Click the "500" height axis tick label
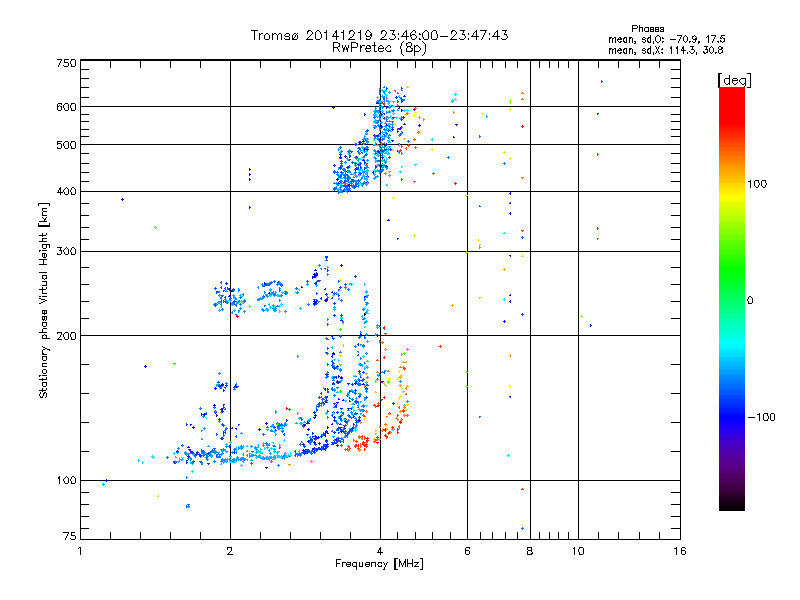The image size is (800, 600). click(66, 145)
